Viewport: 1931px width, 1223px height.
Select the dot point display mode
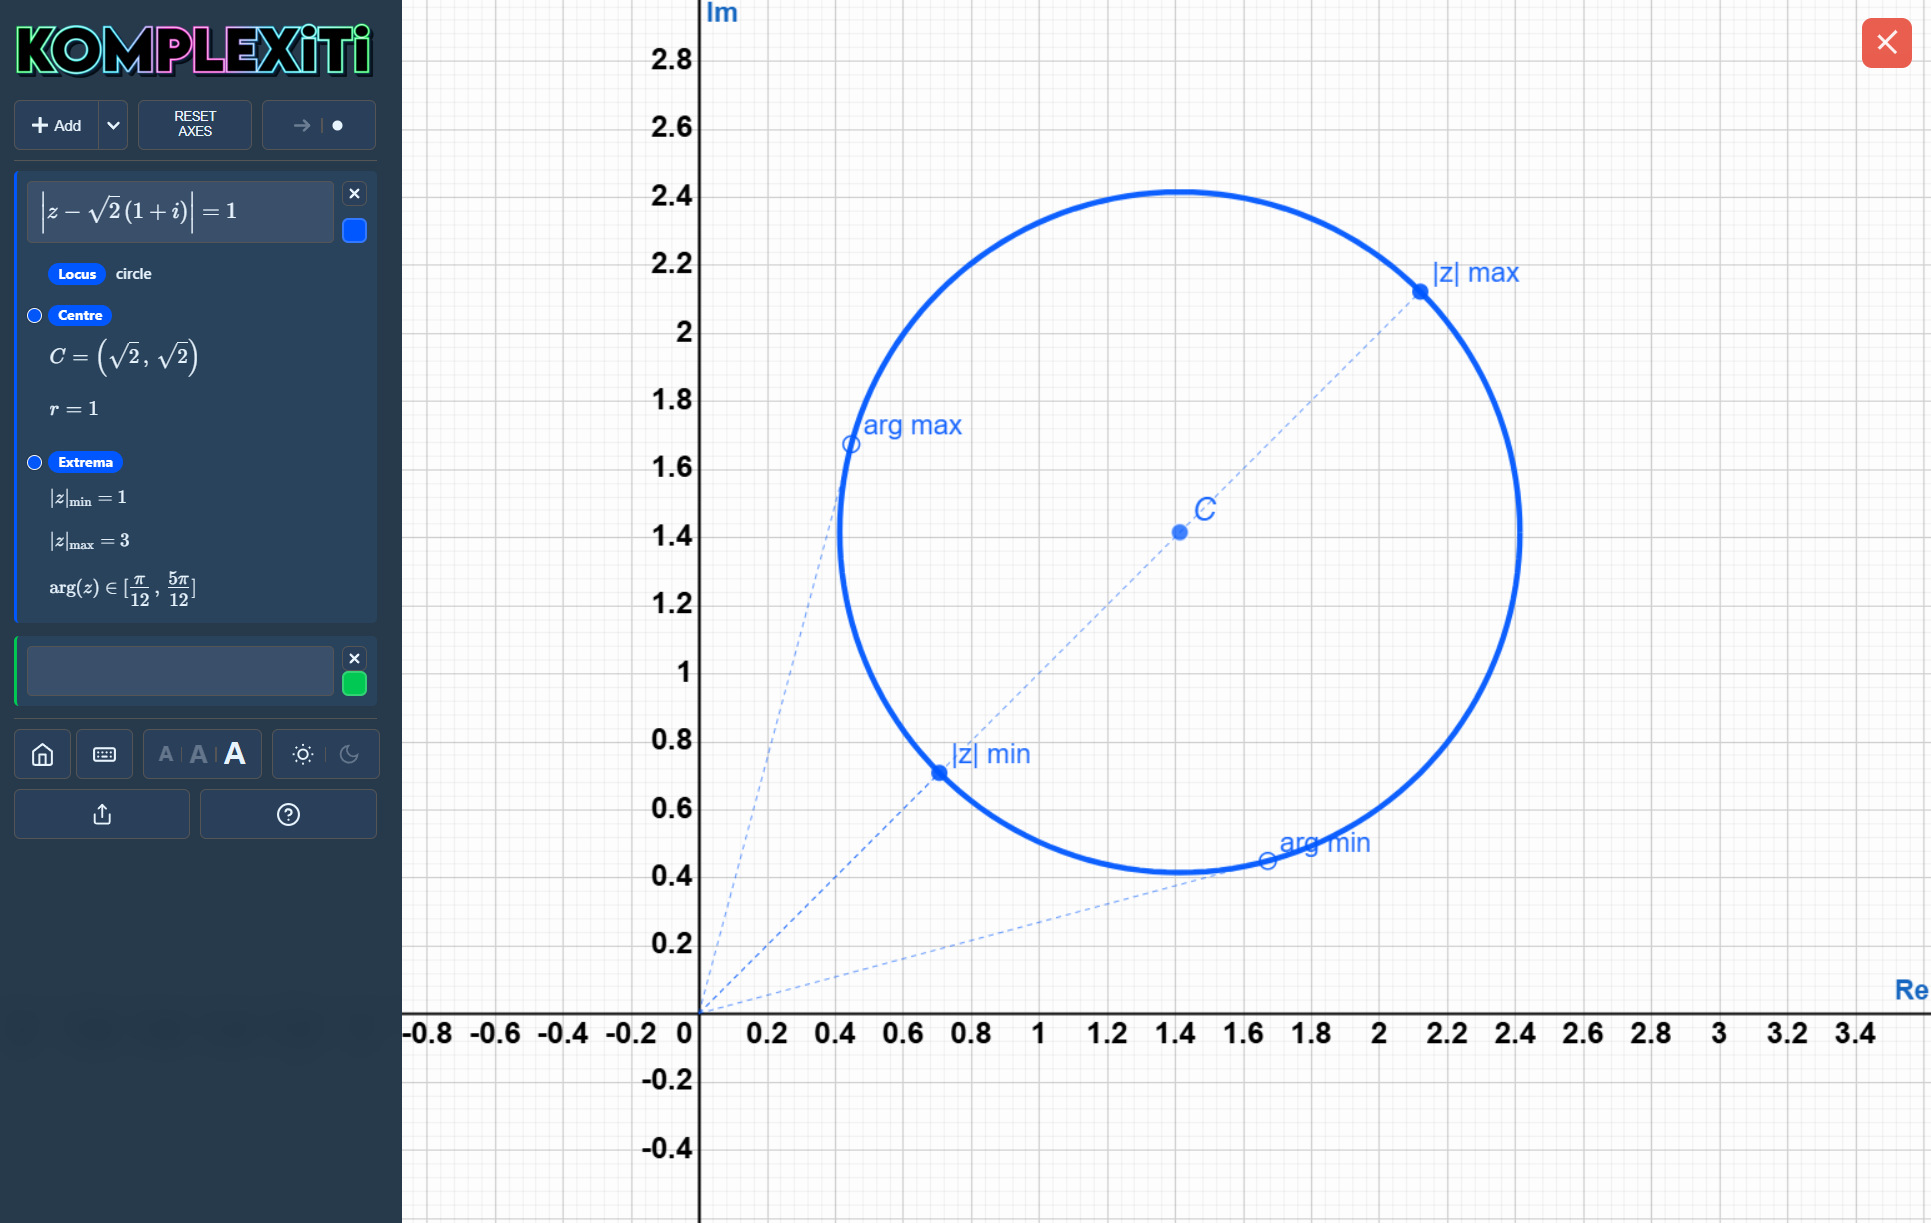coord(338,125)
